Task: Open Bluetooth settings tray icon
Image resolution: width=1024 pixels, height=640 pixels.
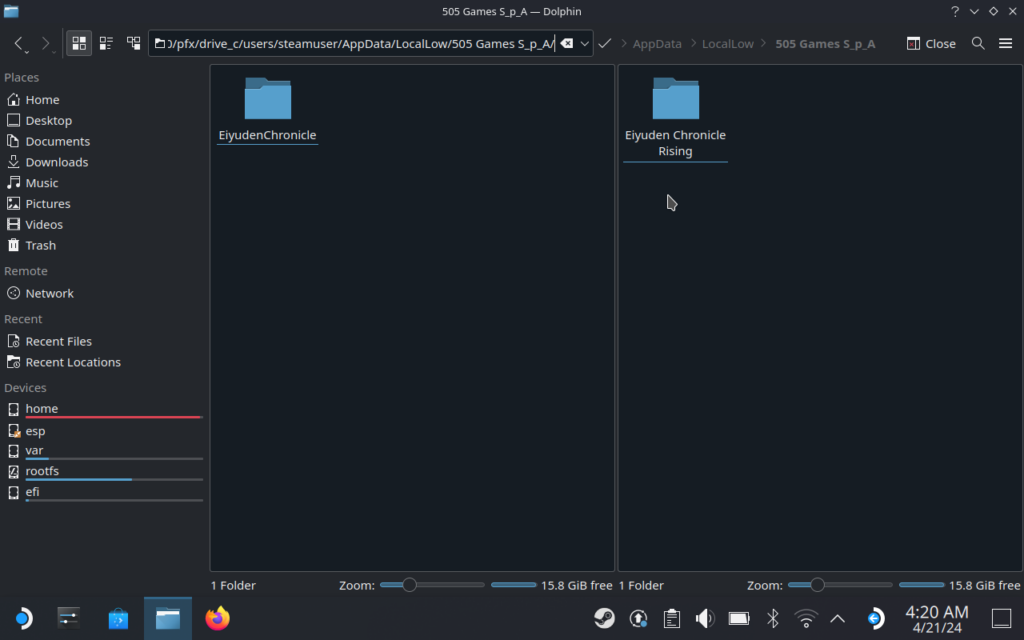Action: [773, 618]
